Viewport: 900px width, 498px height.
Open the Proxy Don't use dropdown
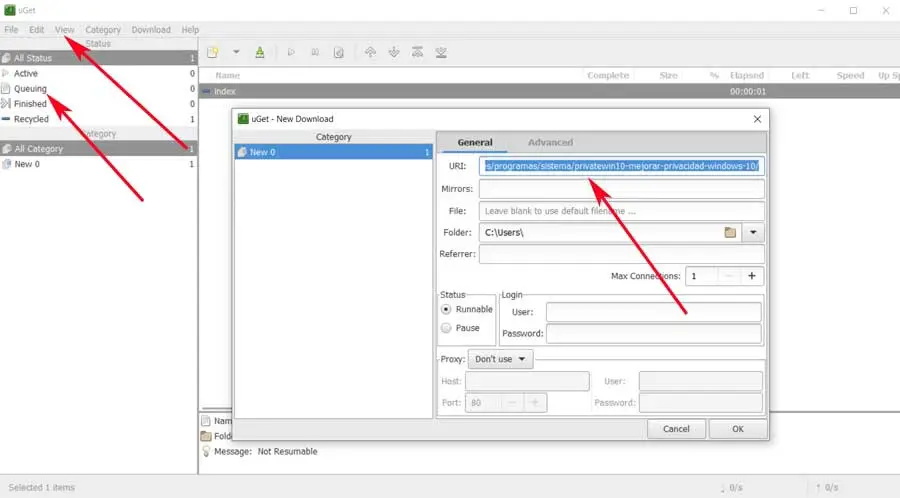pos(500,359)
